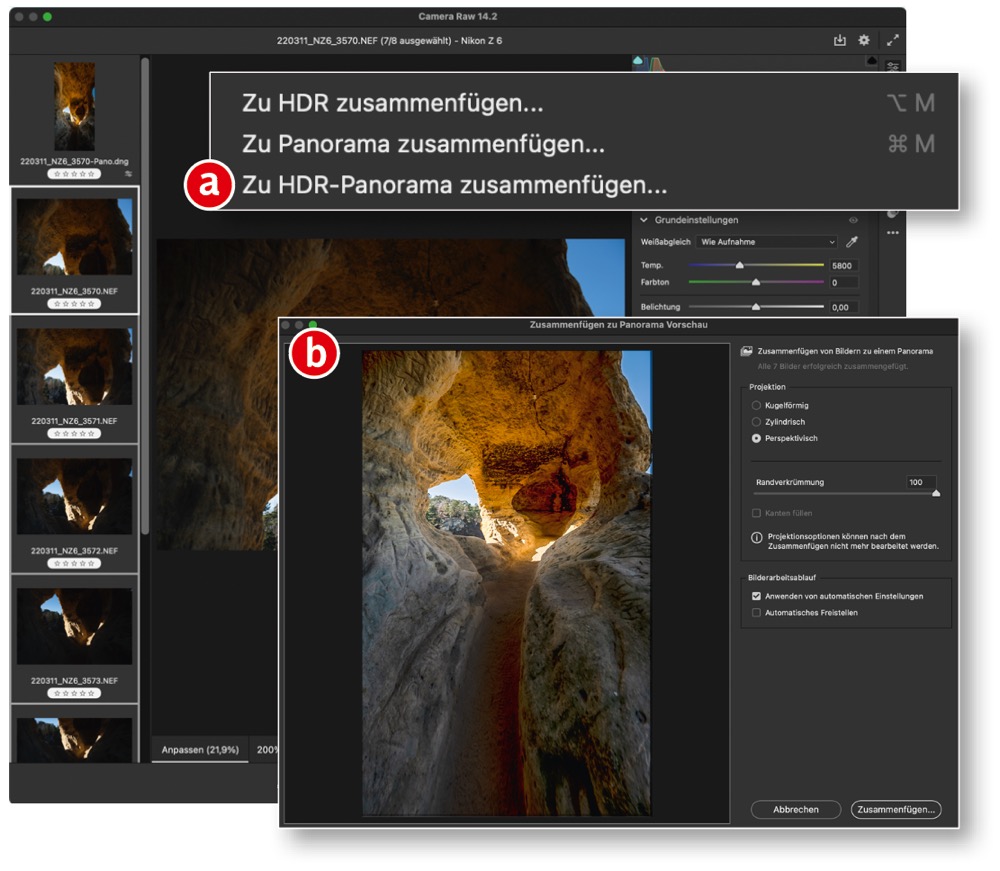Click the Randverkrümmung slider handle
The image size is (1000, 871).
pyautogui.click(x=936, y=492)
